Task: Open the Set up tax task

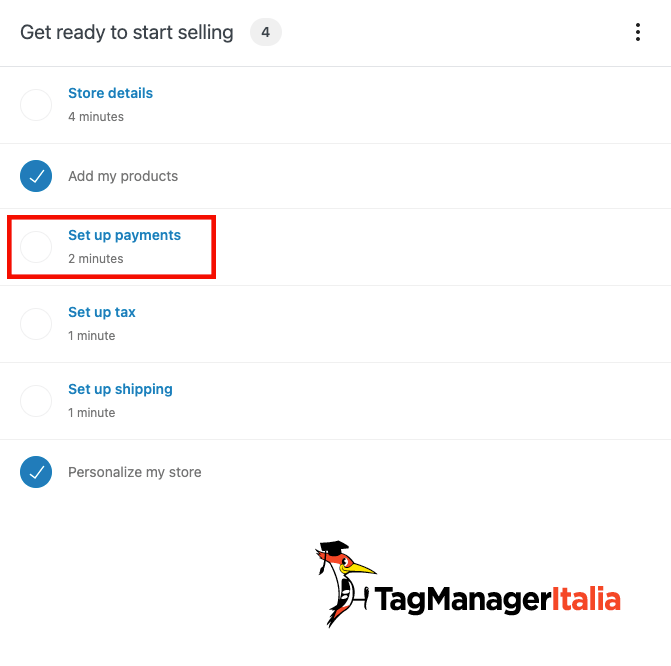Action: [x=102, y=312]
